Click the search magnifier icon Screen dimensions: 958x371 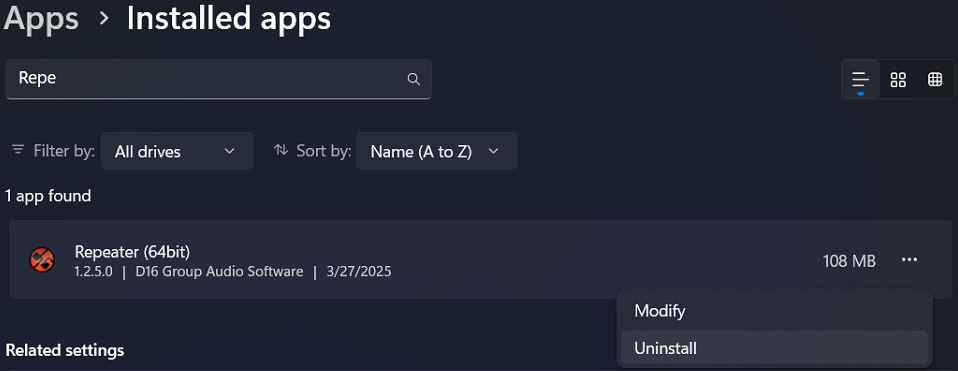(x=414, y=79)
